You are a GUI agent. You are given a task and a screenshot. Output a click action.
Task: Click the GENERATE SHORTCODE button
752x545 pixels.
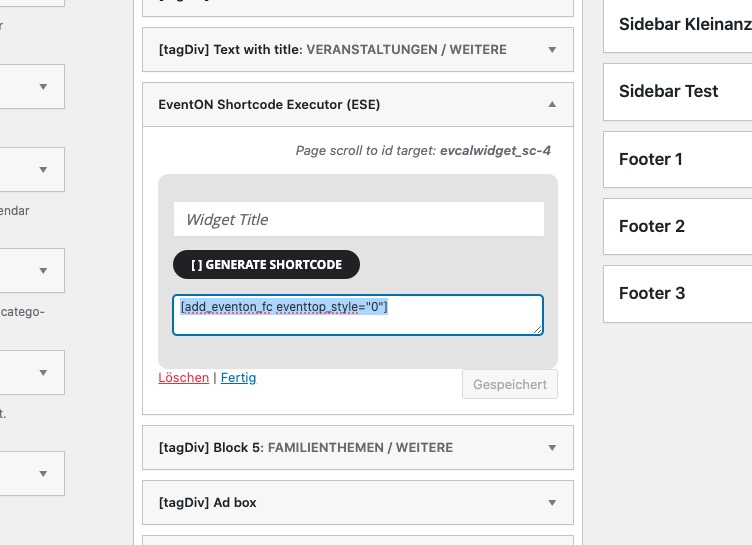266,264
